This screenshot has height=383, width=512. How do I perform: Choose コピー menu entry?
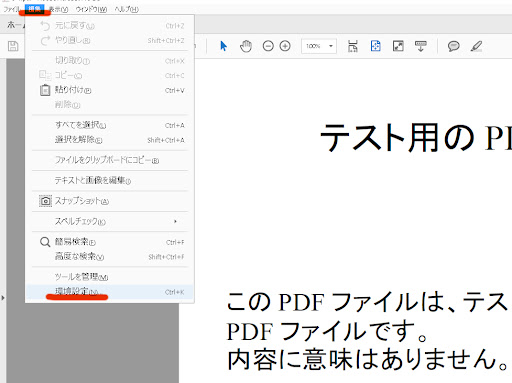(110, 75)
